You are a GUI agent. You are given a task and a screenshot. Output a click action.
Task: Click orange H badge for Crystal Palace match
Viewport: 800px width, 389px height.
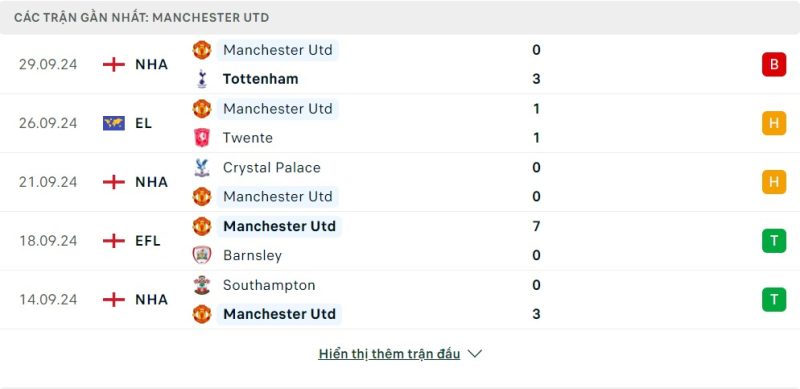774,182
